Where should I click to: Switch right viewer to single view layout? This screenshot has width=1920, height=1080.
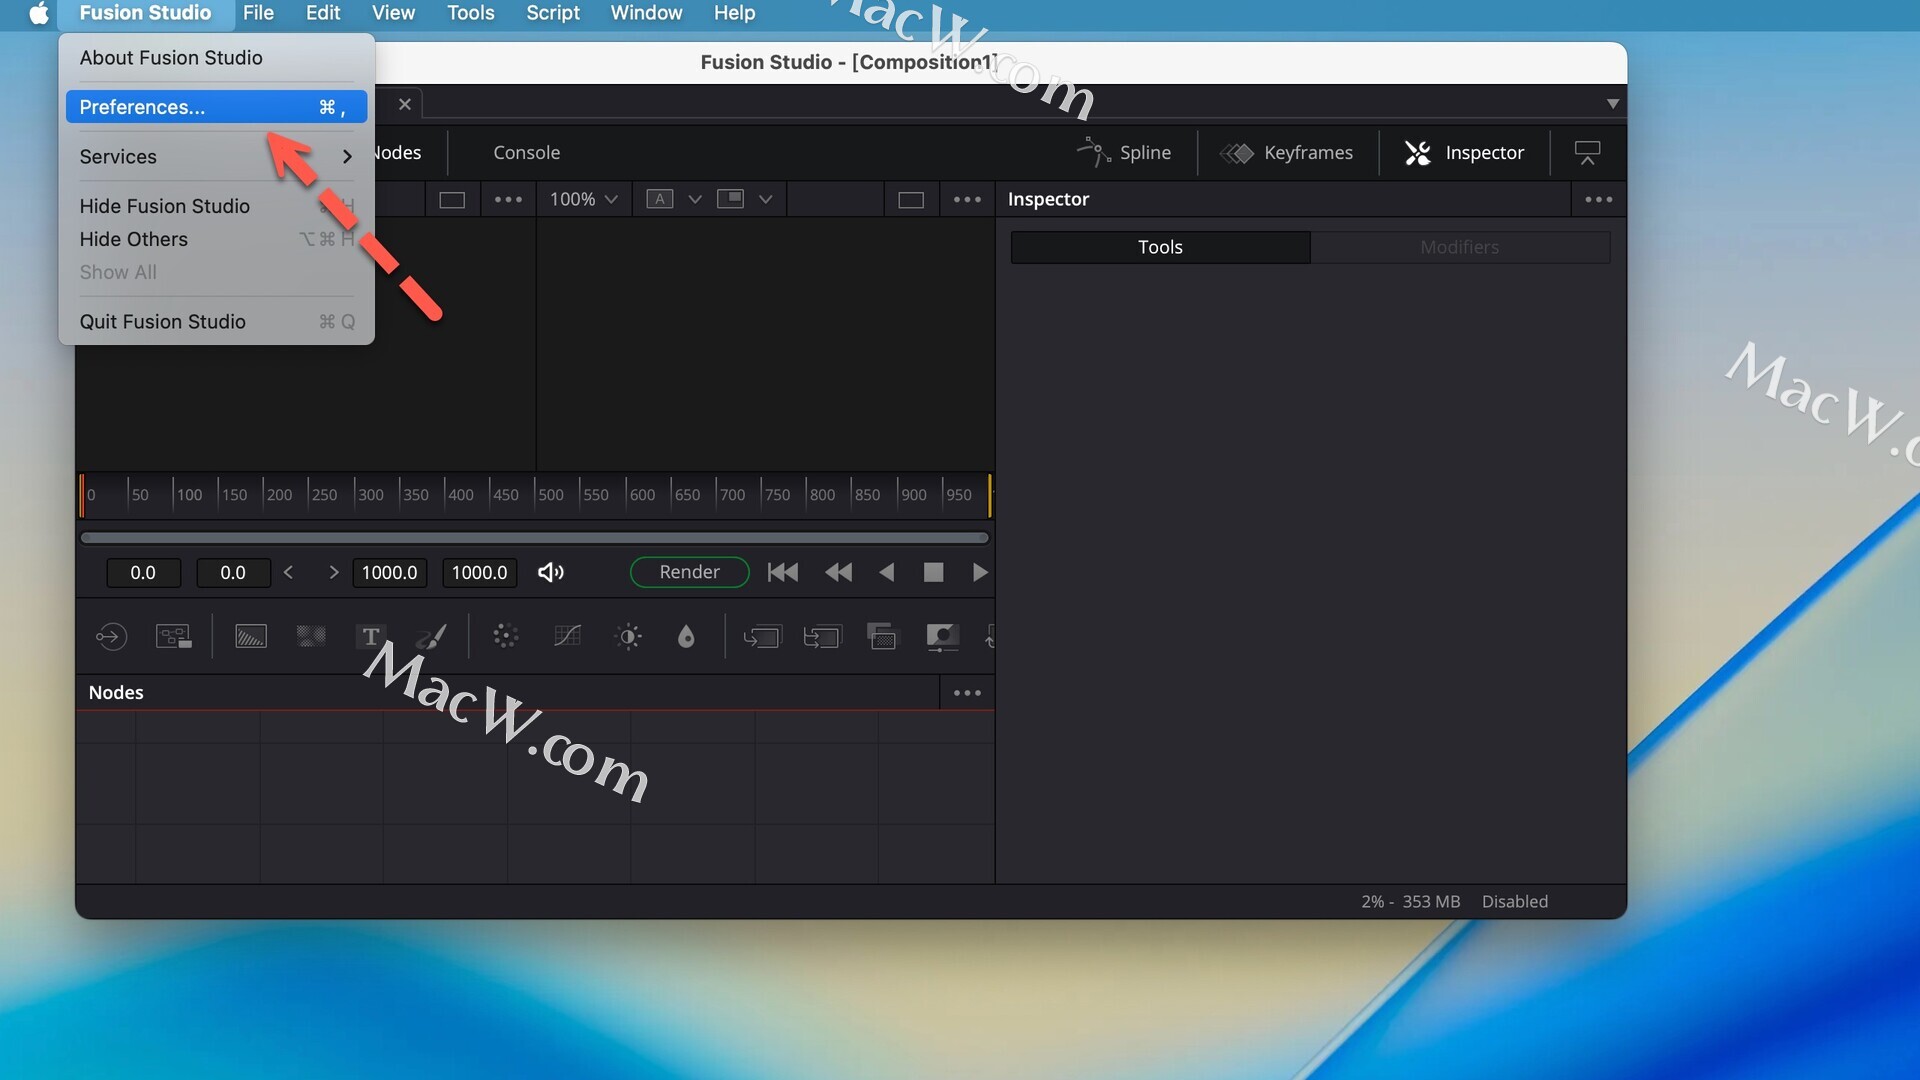tap(911, 200)
